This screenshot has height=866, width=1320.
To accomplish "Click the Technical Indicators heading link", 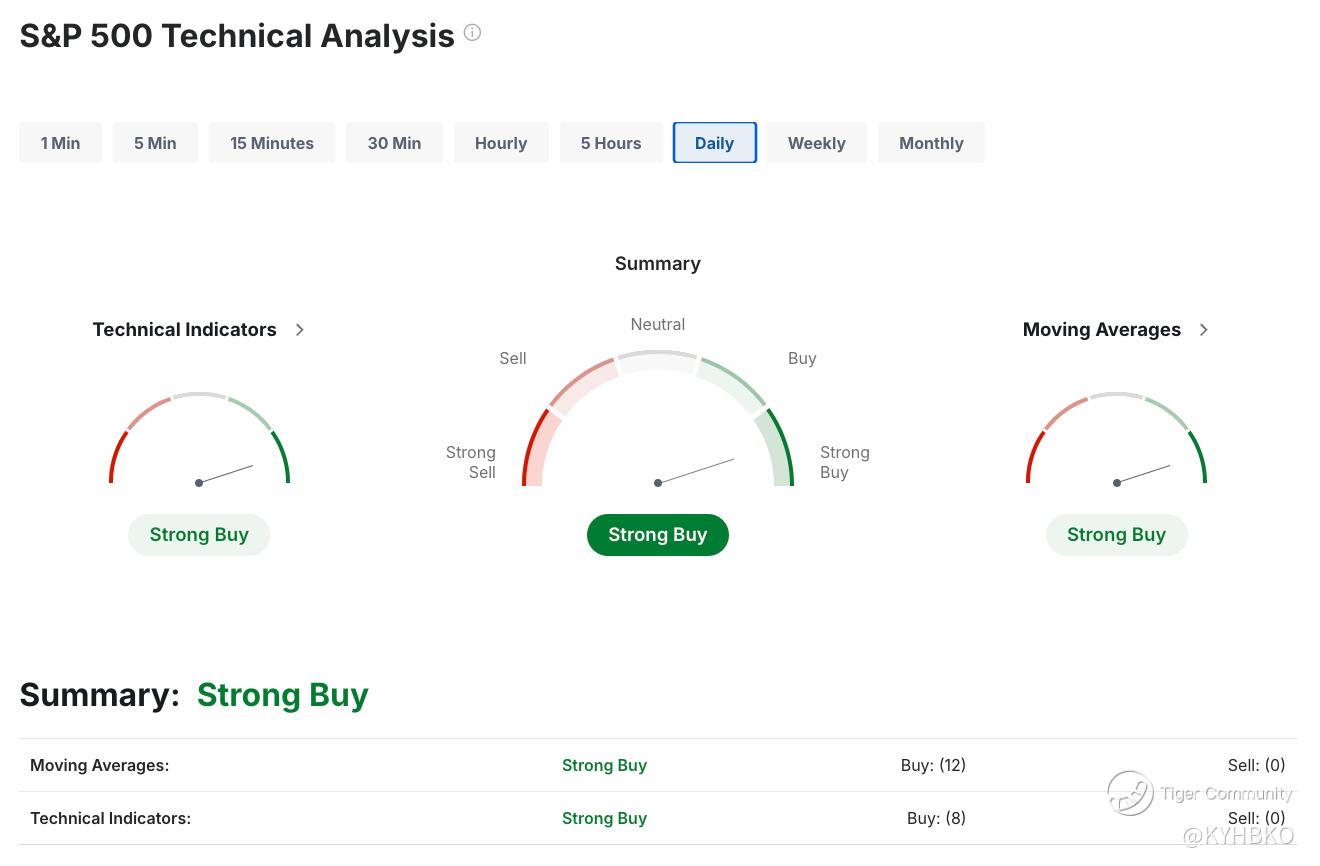I will 184,330.
